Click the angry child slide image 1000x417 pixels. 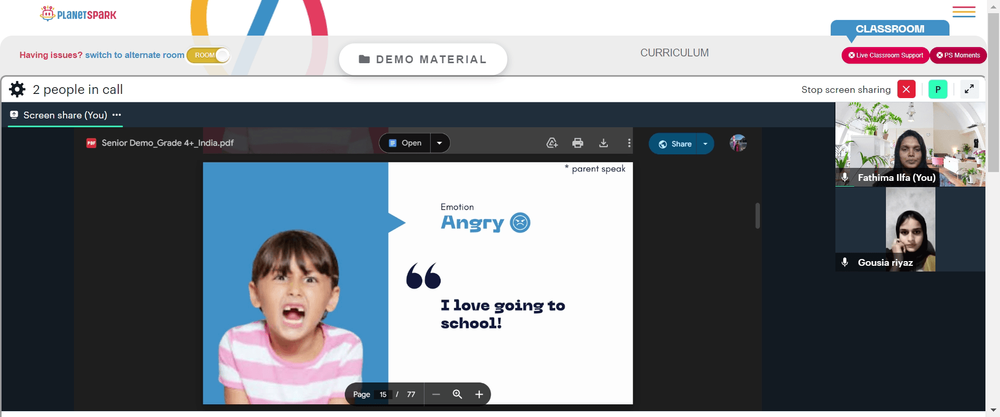(295, 283)
